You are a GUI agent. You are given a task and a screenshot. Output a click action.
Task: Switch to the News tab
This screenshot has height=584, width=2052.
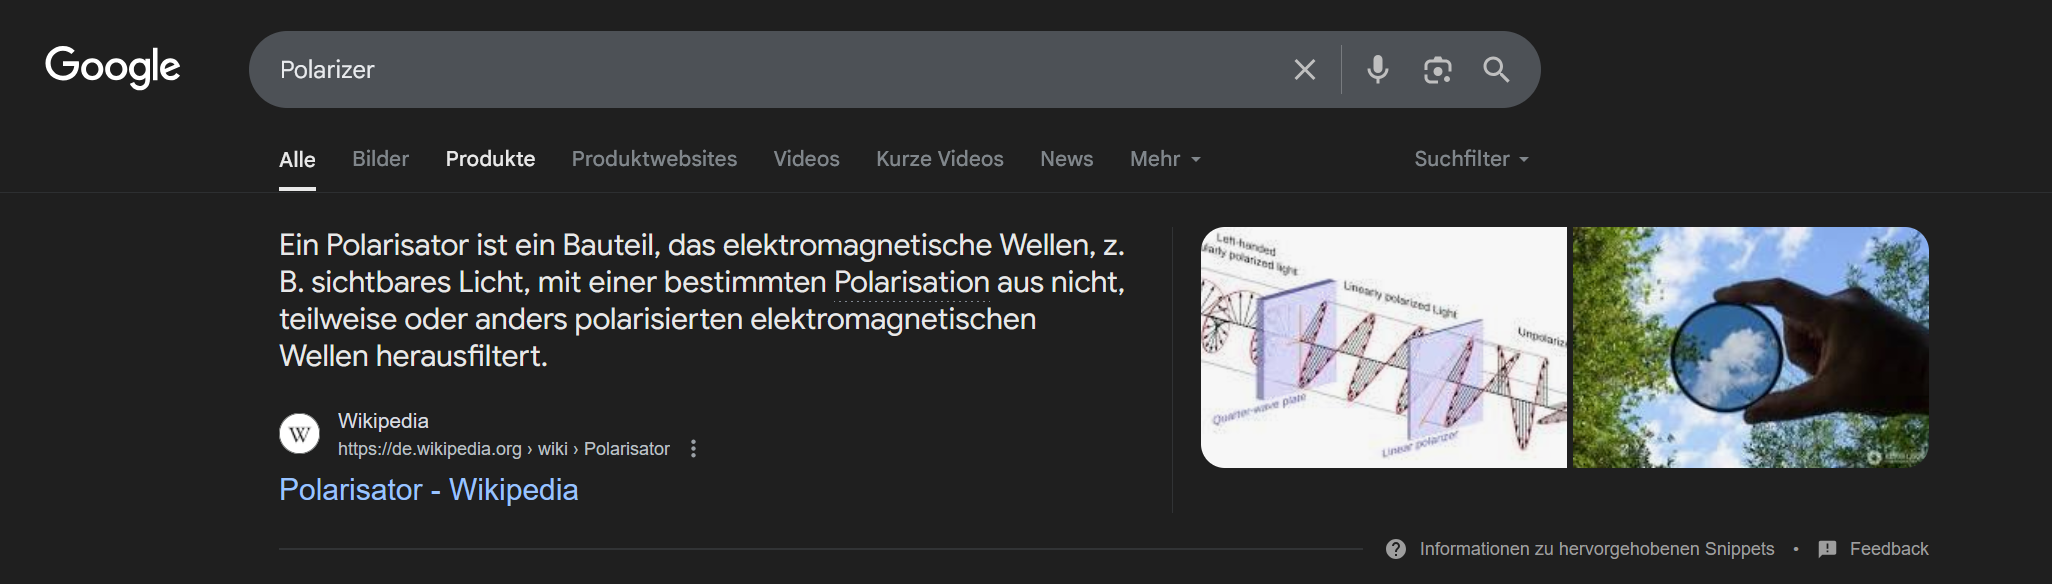[1066, 159]
